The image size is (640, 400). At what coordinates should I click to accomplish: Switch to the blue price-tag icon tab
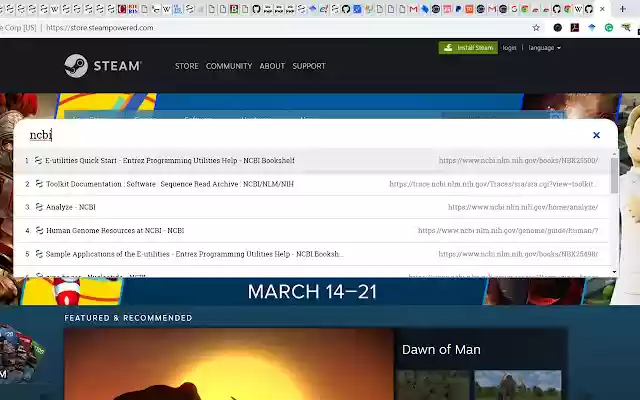[x=425, y=9]
